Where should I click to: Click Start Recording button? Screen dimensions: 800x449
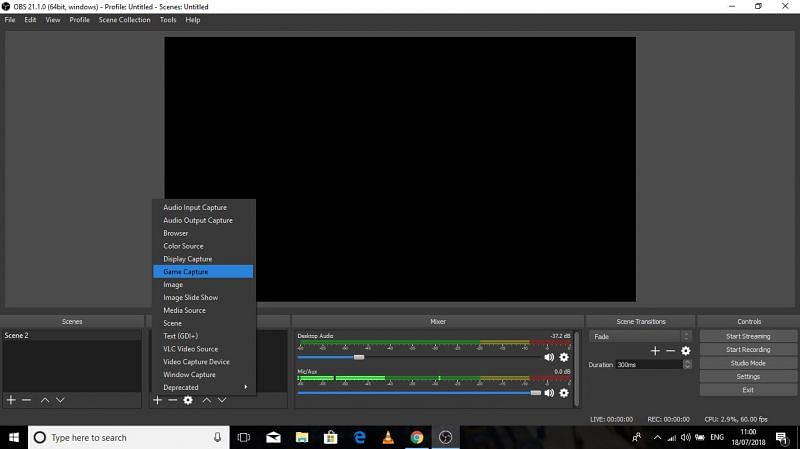[748, 350]
